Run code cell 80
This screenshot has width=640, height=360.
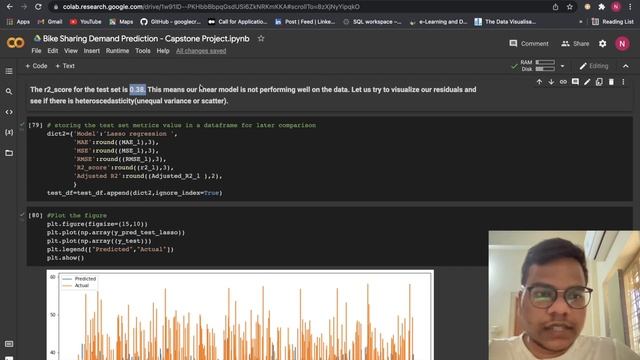pos(35,215)
